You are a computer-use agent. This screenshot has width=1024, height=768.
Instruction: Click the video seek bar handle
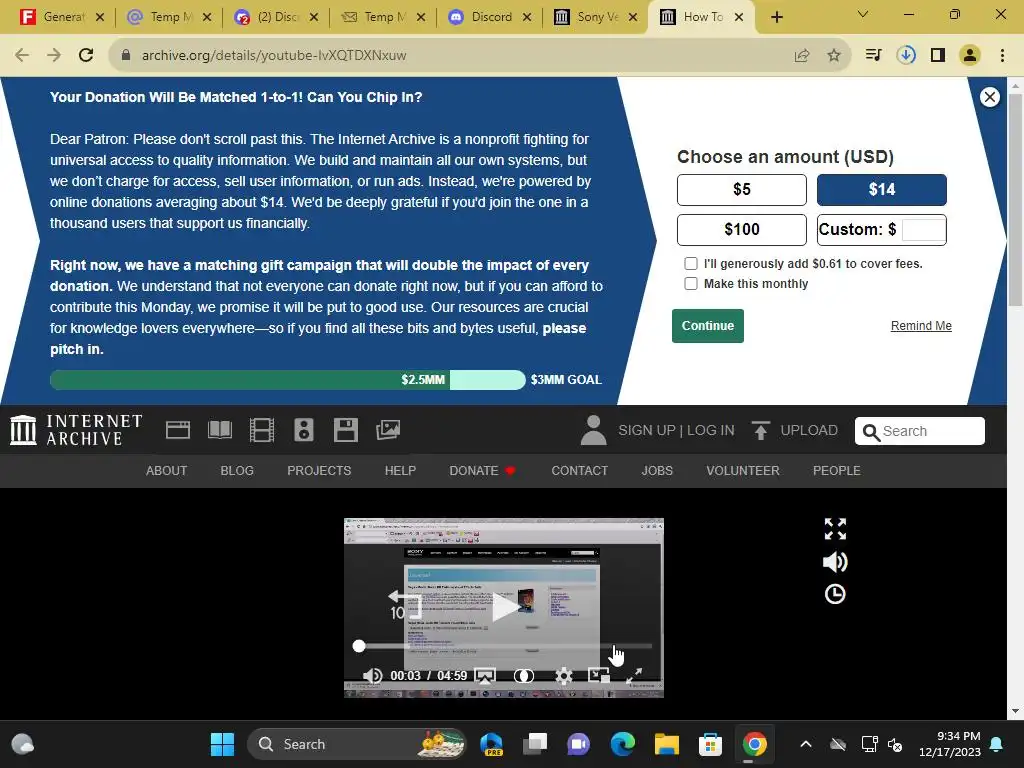359,646
